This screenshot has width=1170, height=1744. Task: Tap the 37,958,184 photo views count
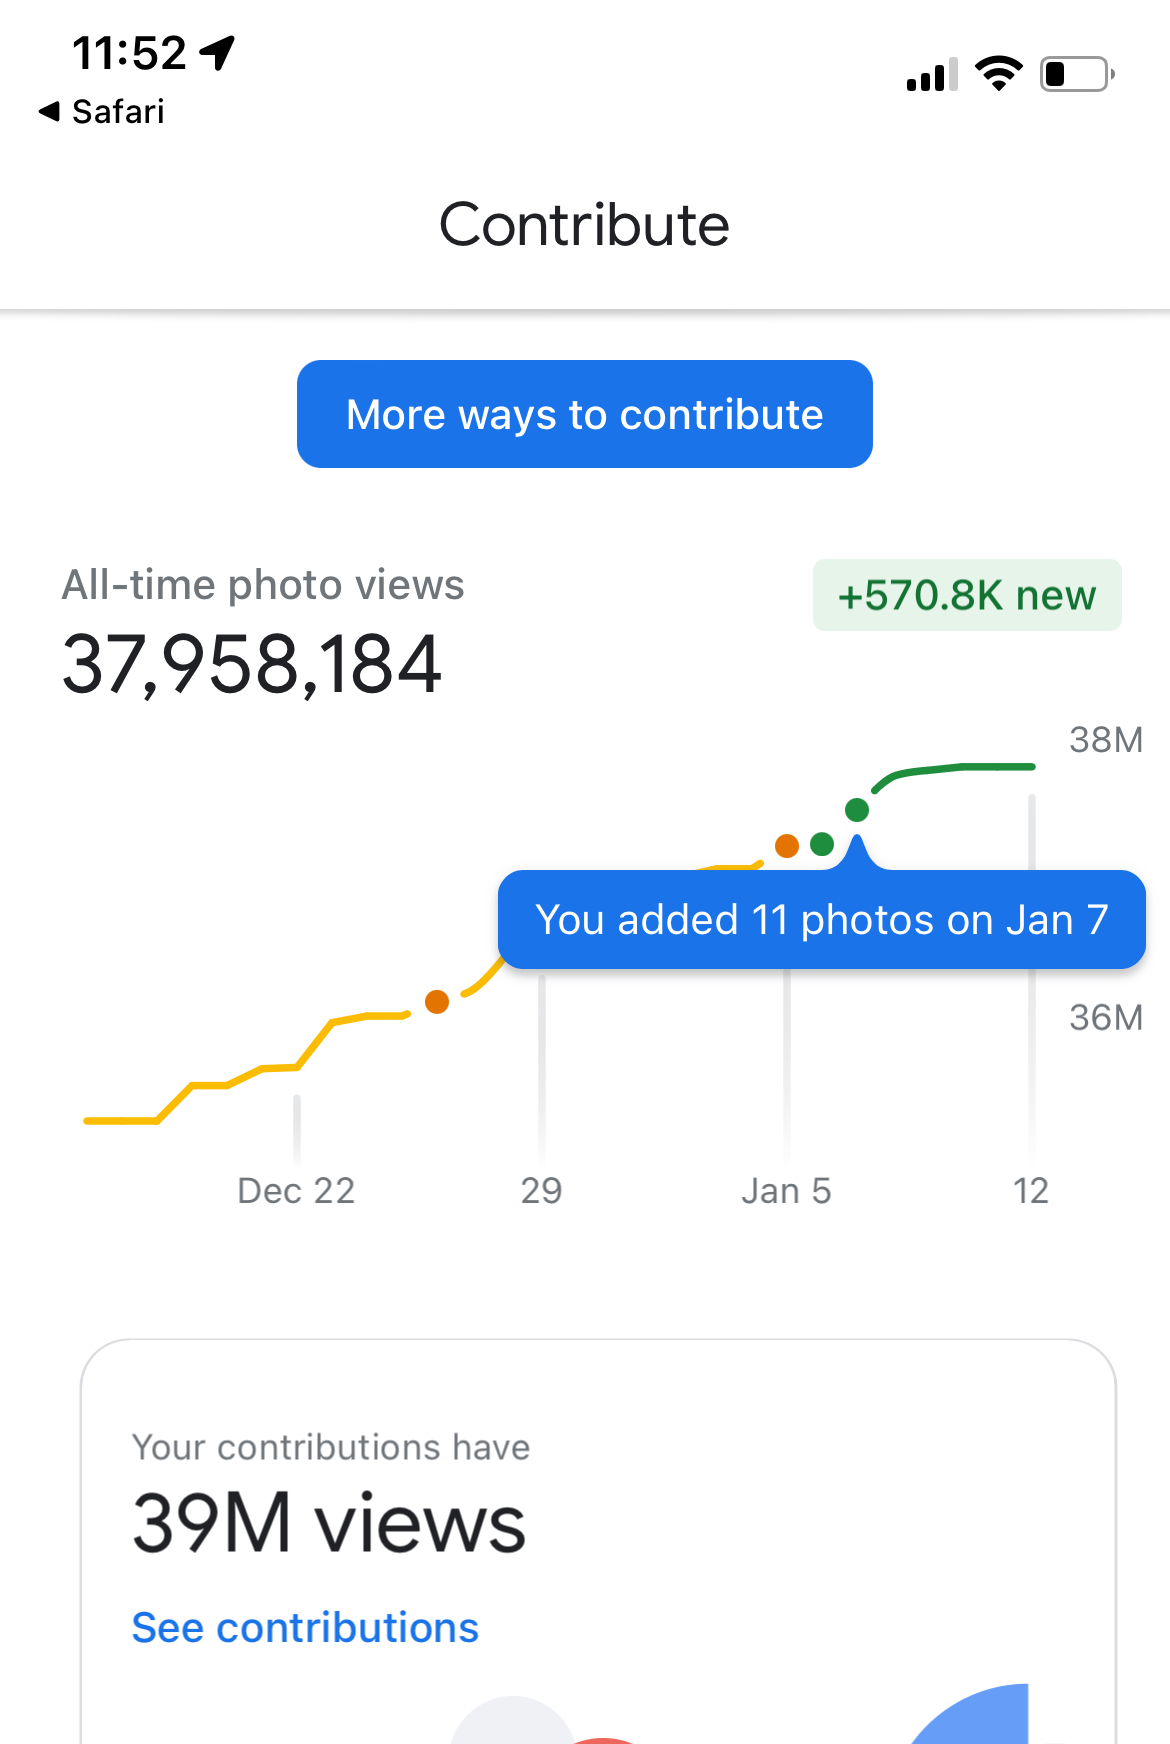tap(252, 665)
